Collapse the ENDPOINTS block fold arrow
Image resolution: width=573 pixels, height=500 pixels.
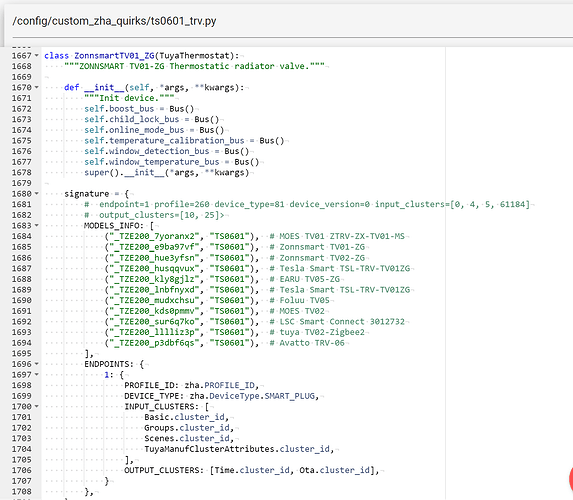37,364
